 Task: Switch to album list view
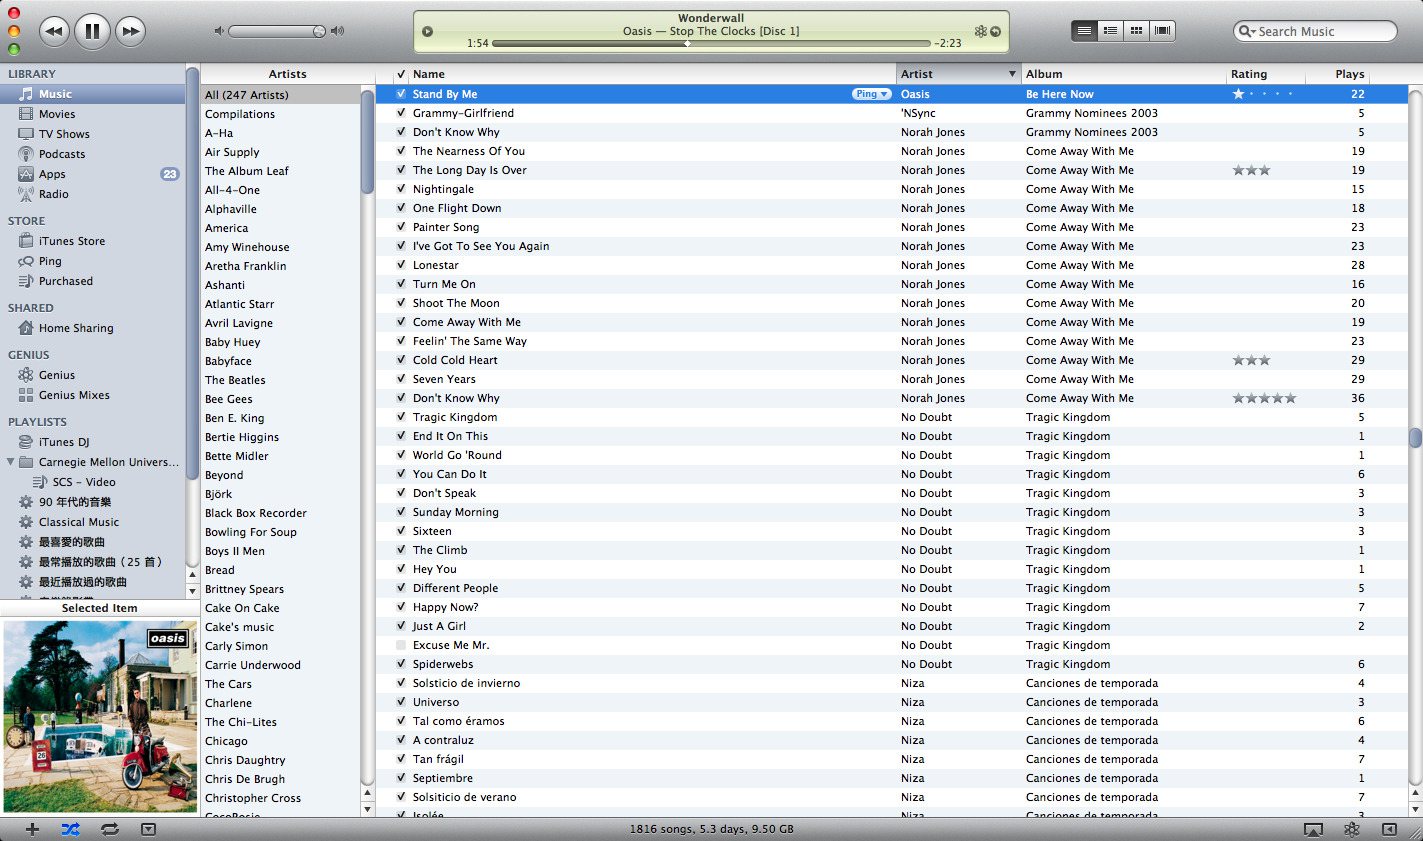click(x=1110, y=31)
